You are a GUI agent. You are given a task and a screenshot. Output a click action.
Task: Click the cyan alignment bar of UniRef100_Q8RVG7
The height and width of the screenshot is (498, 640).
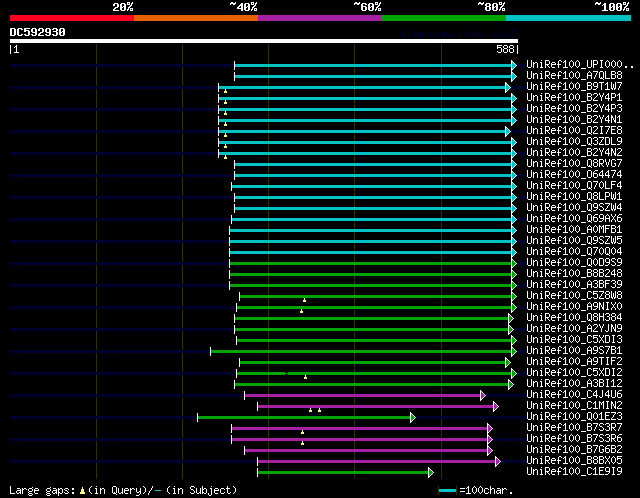coord(373,164)
